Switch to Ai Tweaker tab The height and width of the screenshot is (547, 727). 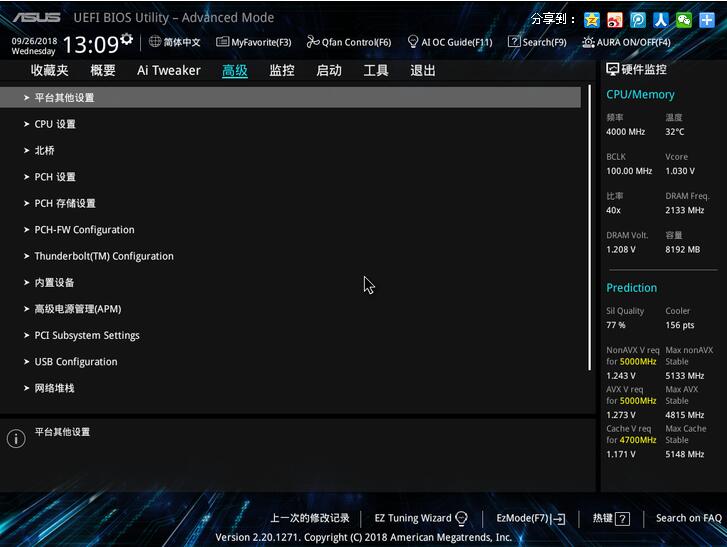point(169,70)
